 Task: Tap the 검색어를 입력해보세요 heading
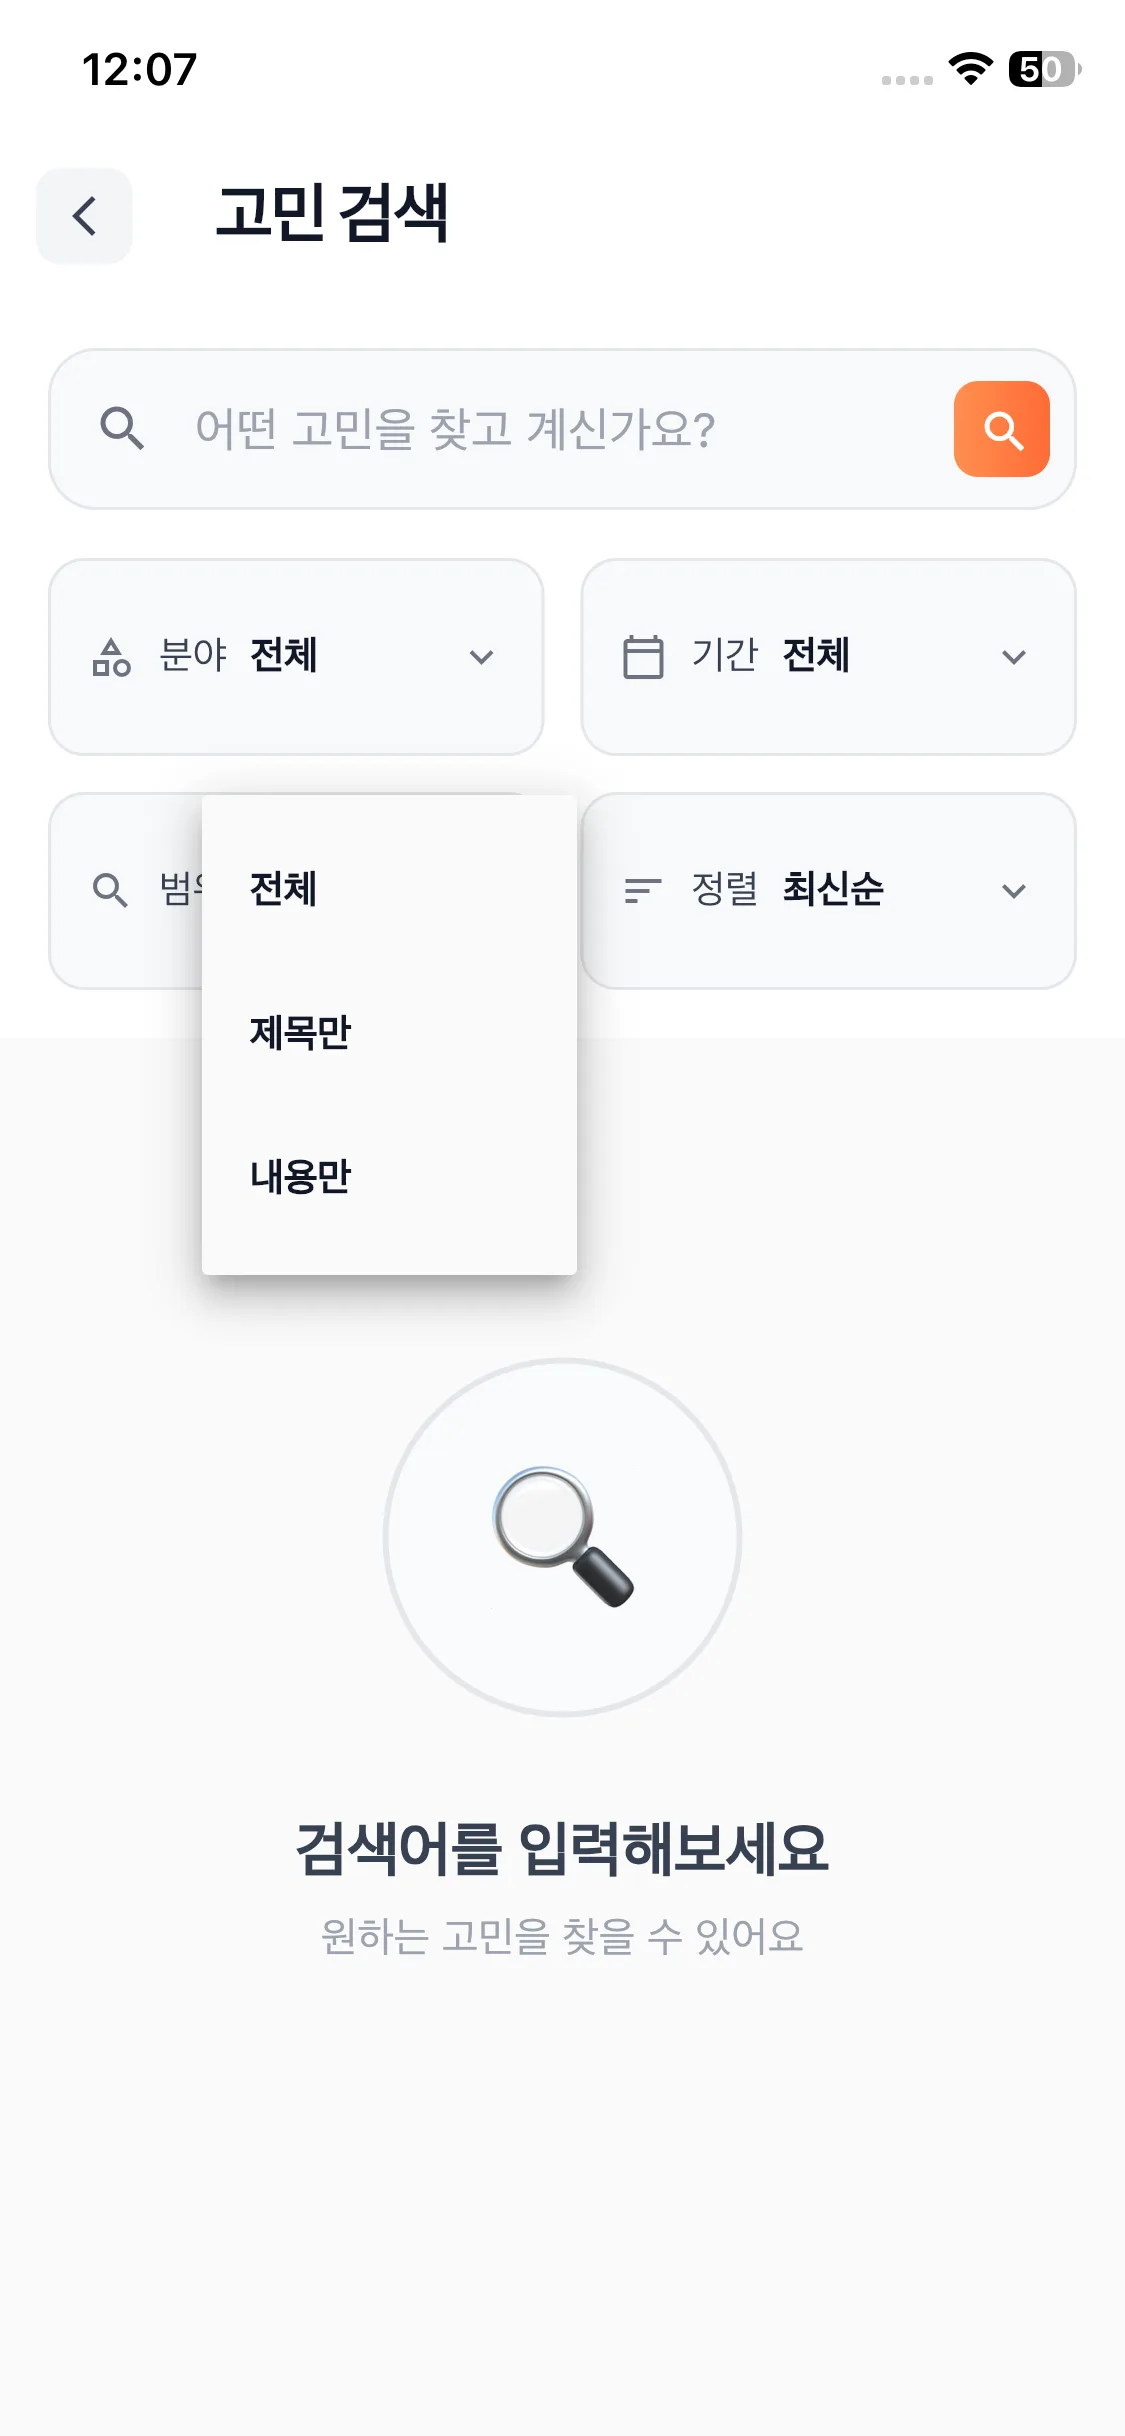coord(562,1848)
